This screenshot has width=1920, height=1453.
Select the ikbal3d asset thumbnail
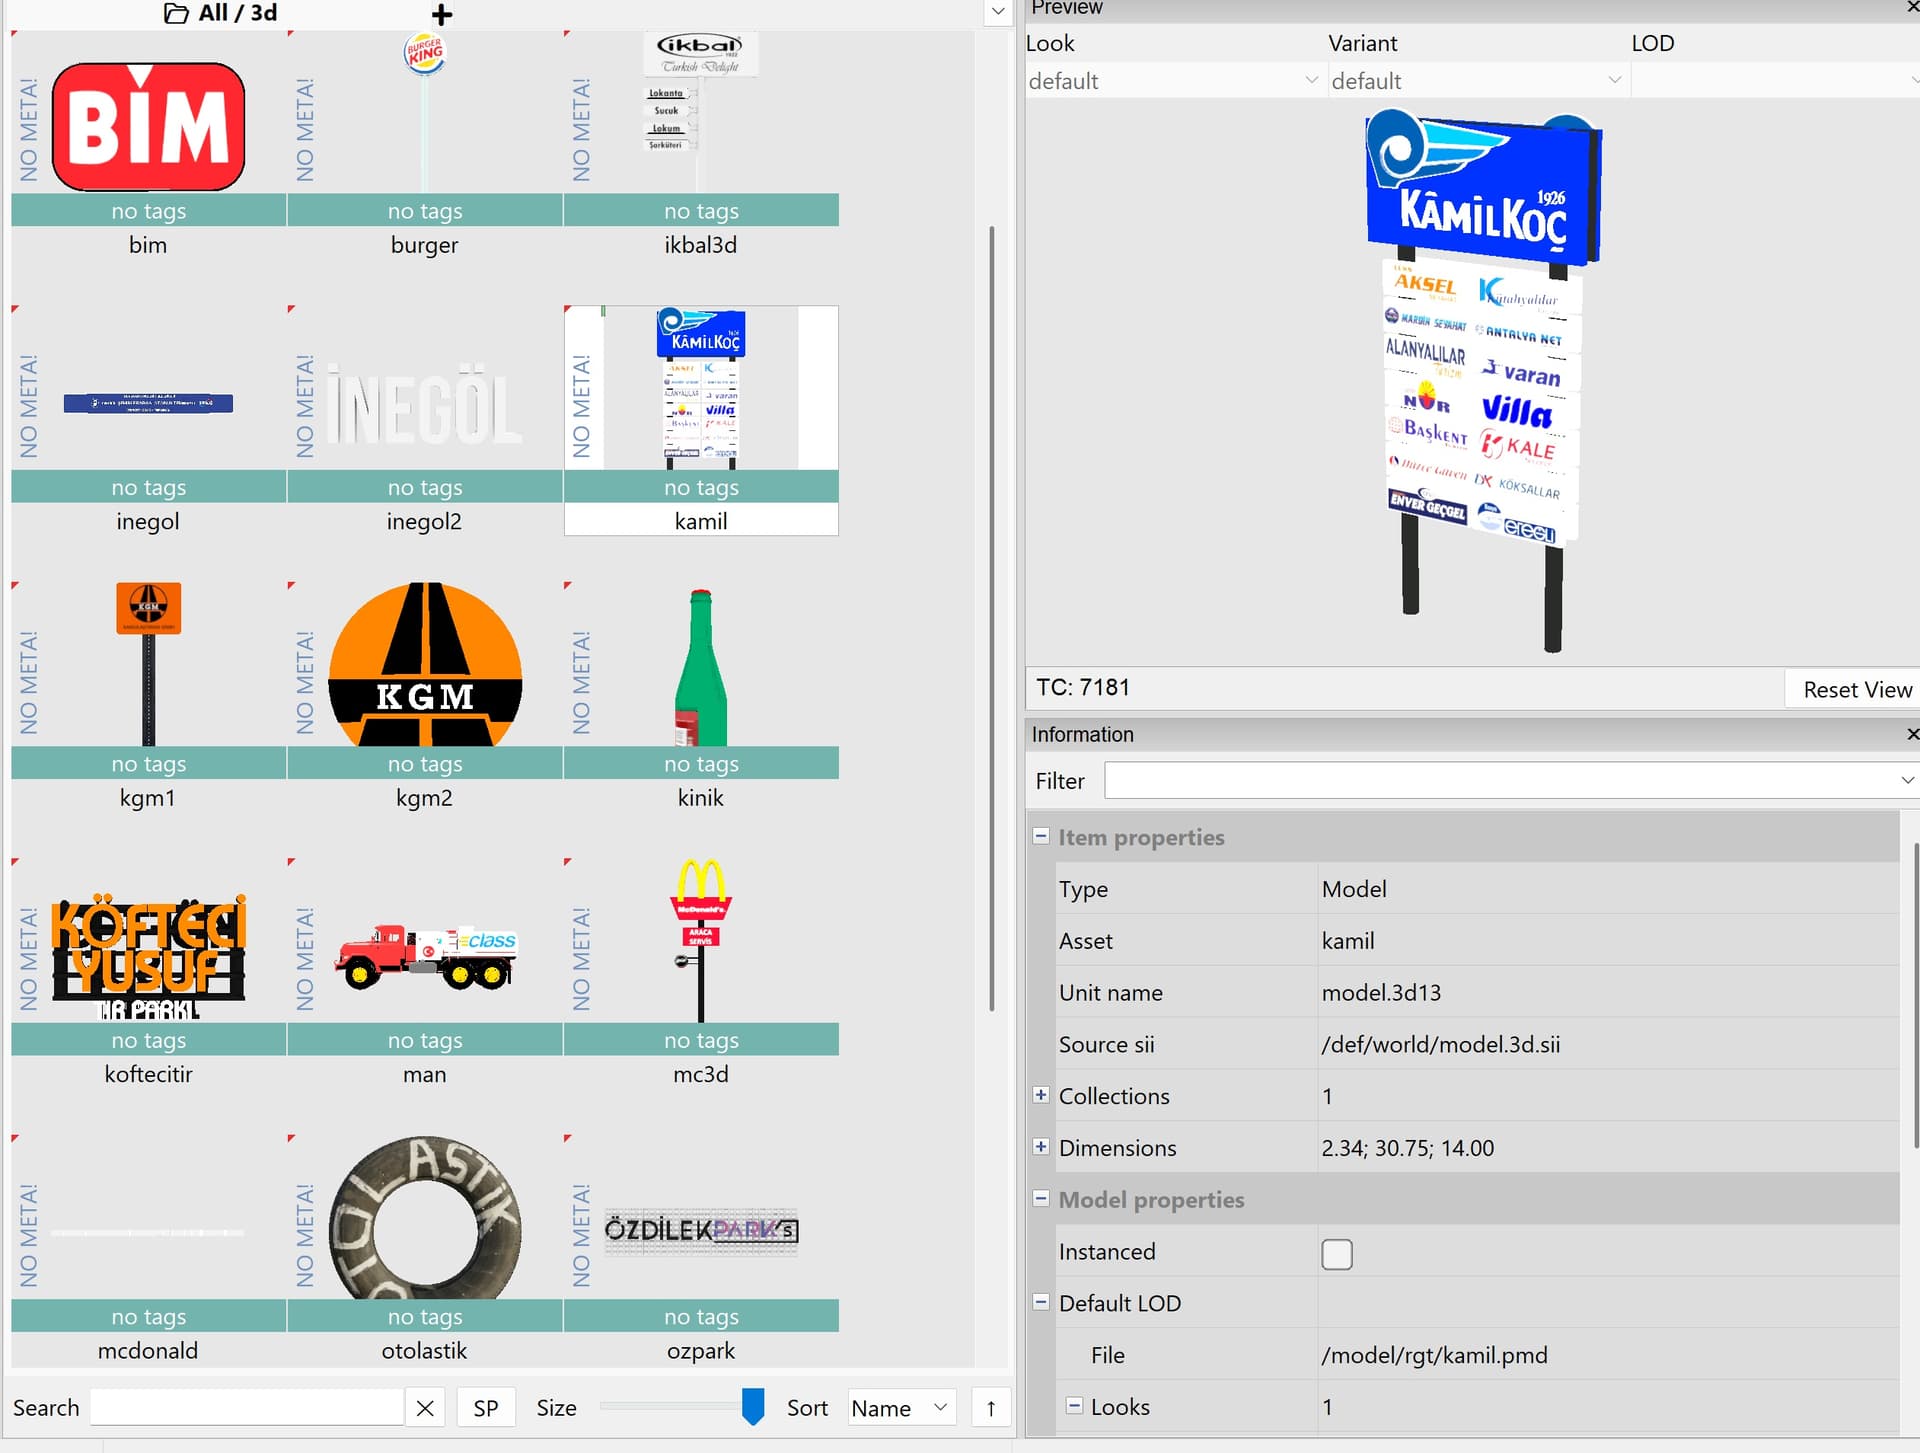pyautogui.click(x=700, y=112)
